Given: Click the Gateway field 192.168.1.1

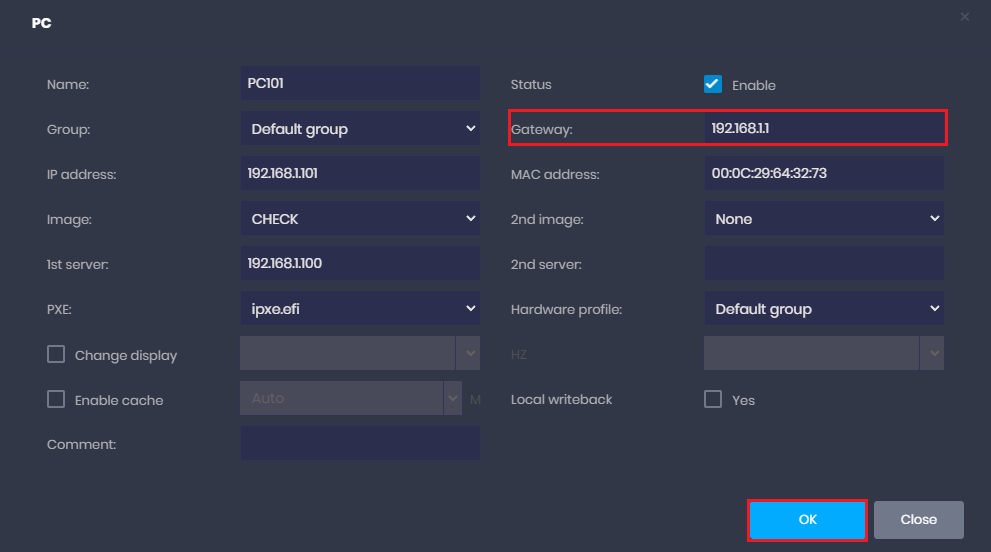Looking at the screenshot, I should (824, 129).
